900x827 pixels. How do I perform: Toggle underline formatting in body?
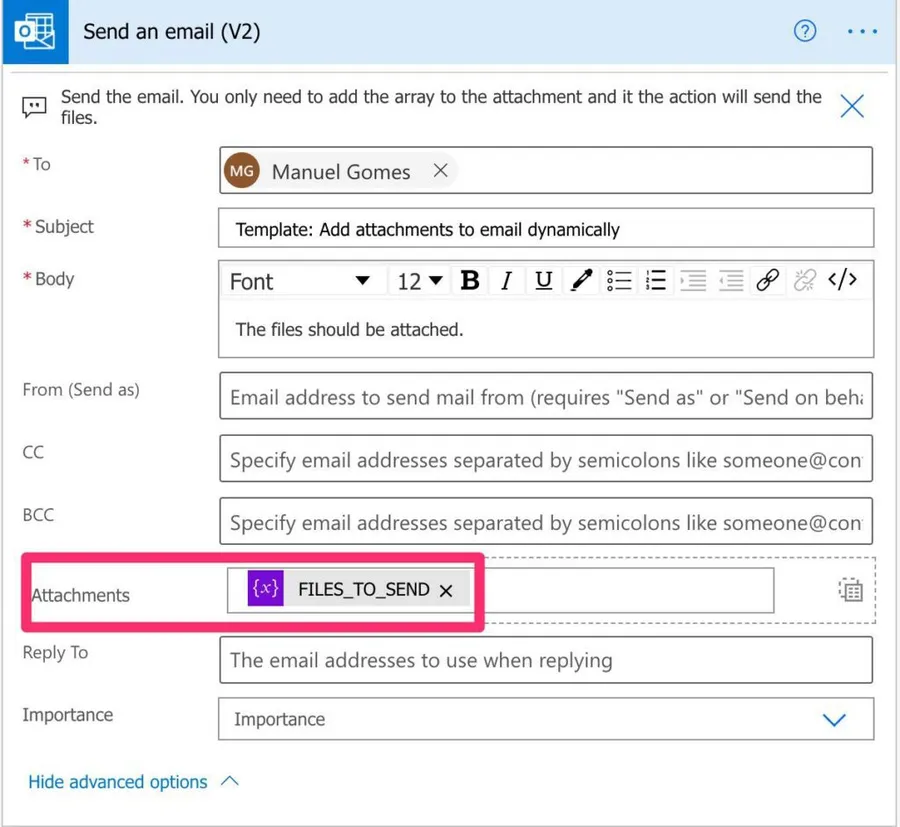click(543, 281)
